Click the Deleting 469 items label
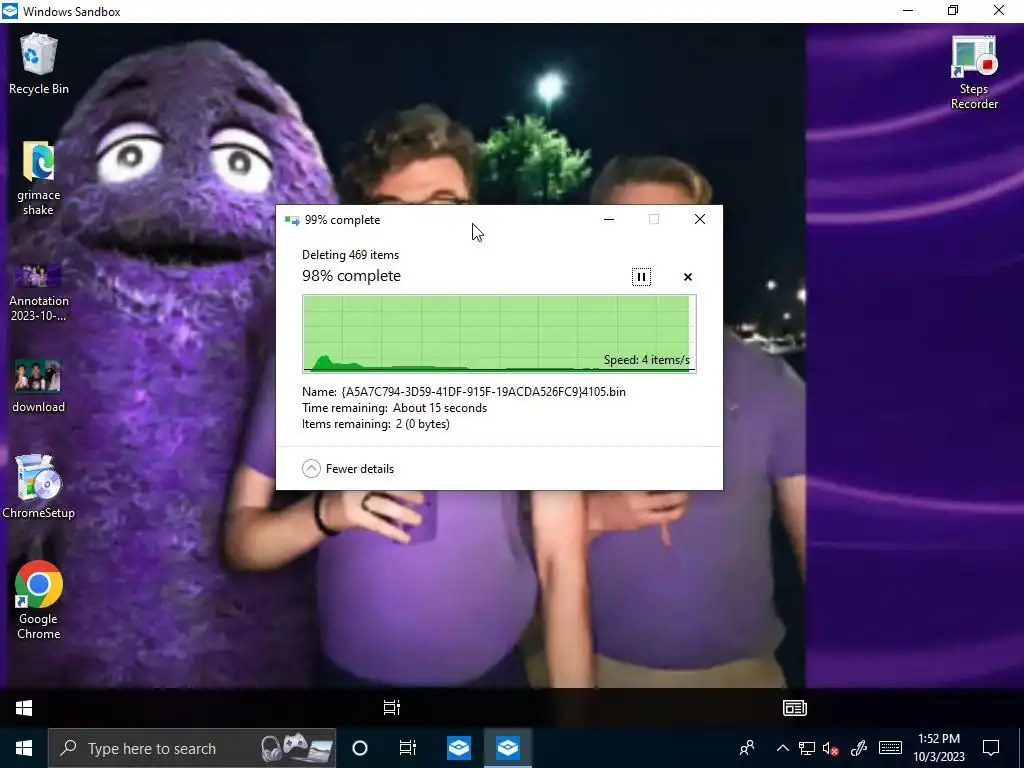This screenshot has width=1024, height=768. pyautogui.click(x=350, y=255)
